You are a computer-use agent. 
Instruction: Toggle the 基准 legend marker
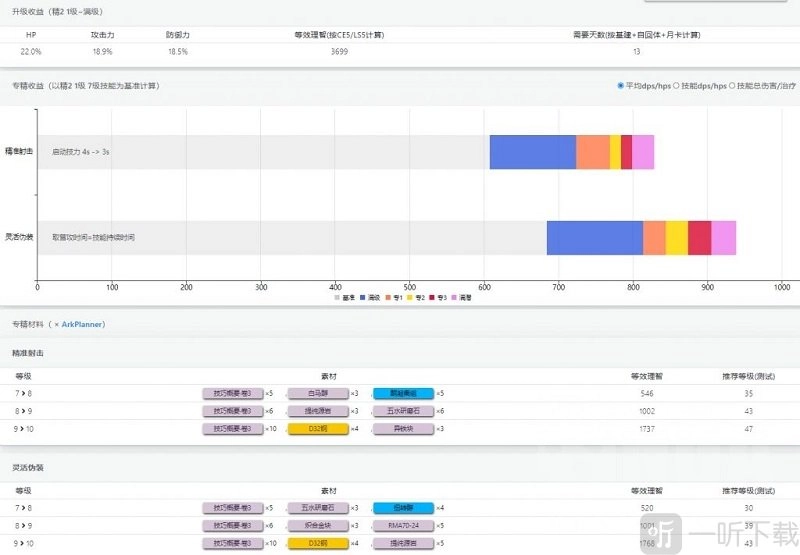[x=336, y=297]
